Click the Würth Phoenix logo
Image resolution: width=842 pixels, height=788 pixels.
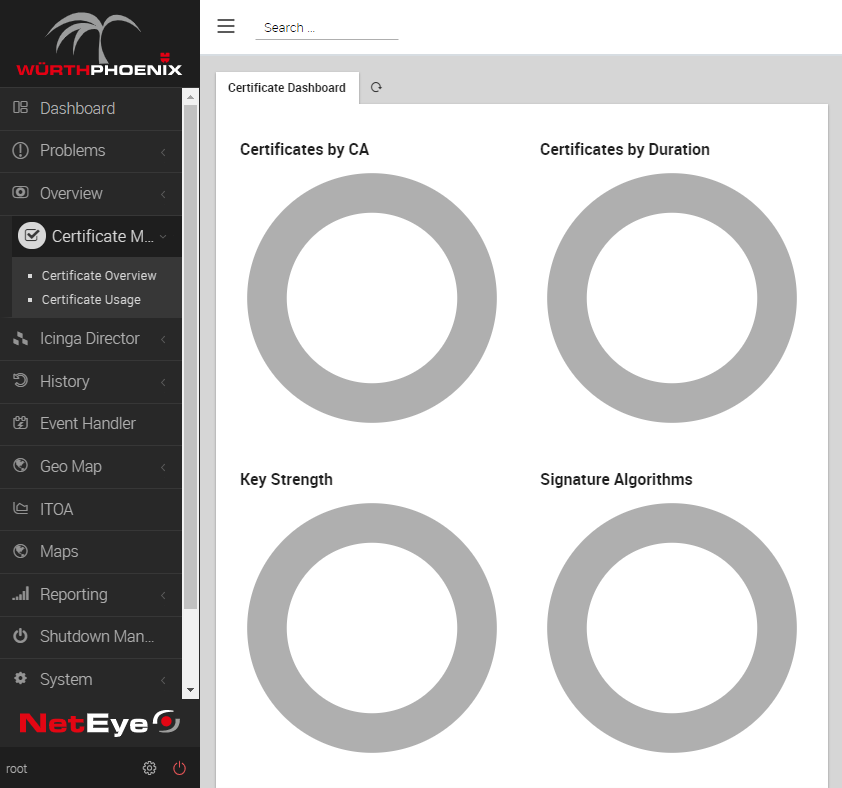(99, 44)
